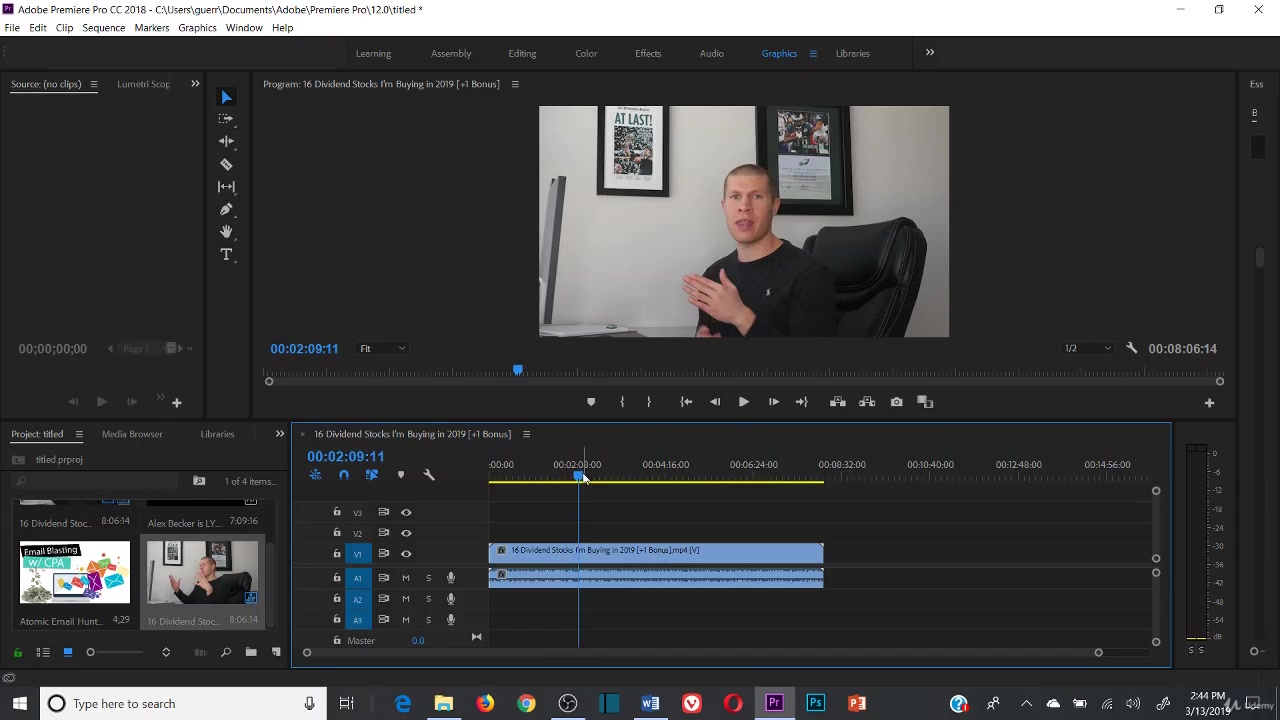Step back one frame
This screenshot has width=1280, height=720.
pos(715,402)
